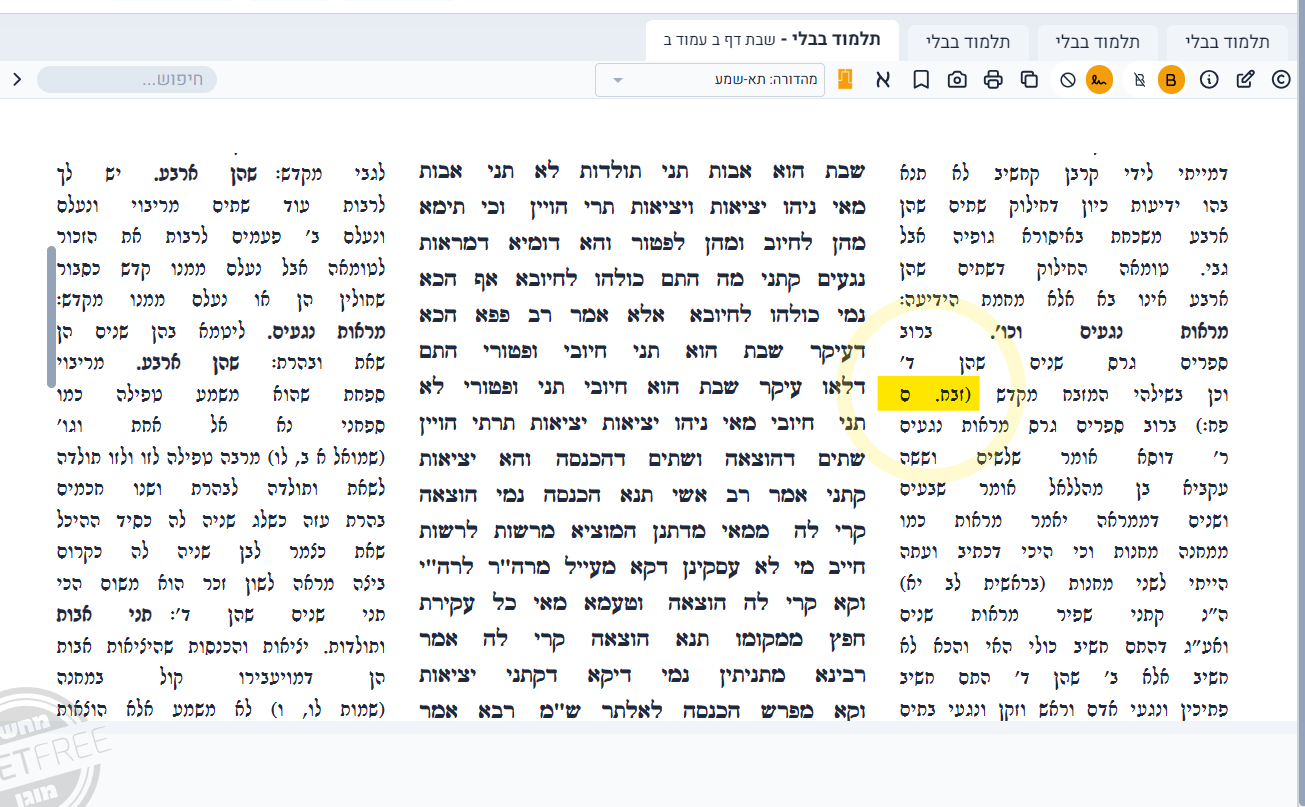1305x807 pixels.
Task: Open the orange page layout icon
Action: pyautogui.click(x=845, y=80)
